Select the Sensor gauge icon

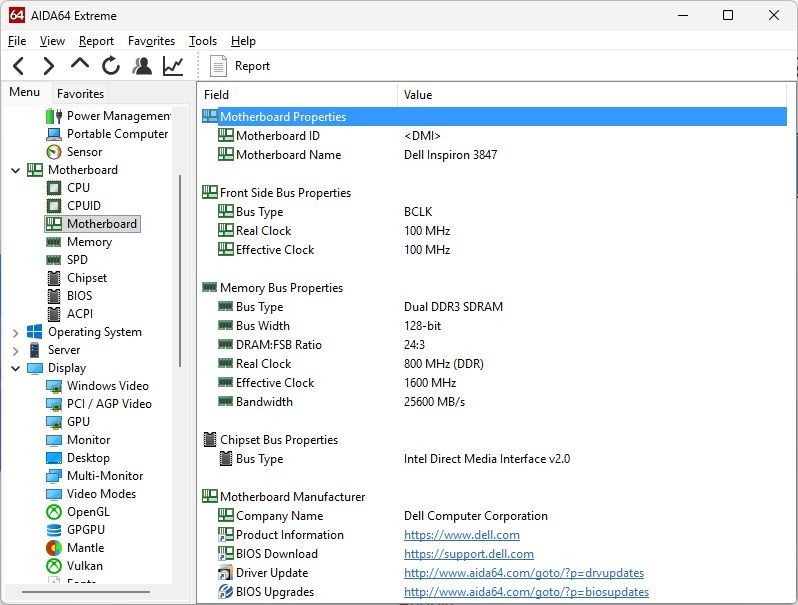(x=53, y=152)
